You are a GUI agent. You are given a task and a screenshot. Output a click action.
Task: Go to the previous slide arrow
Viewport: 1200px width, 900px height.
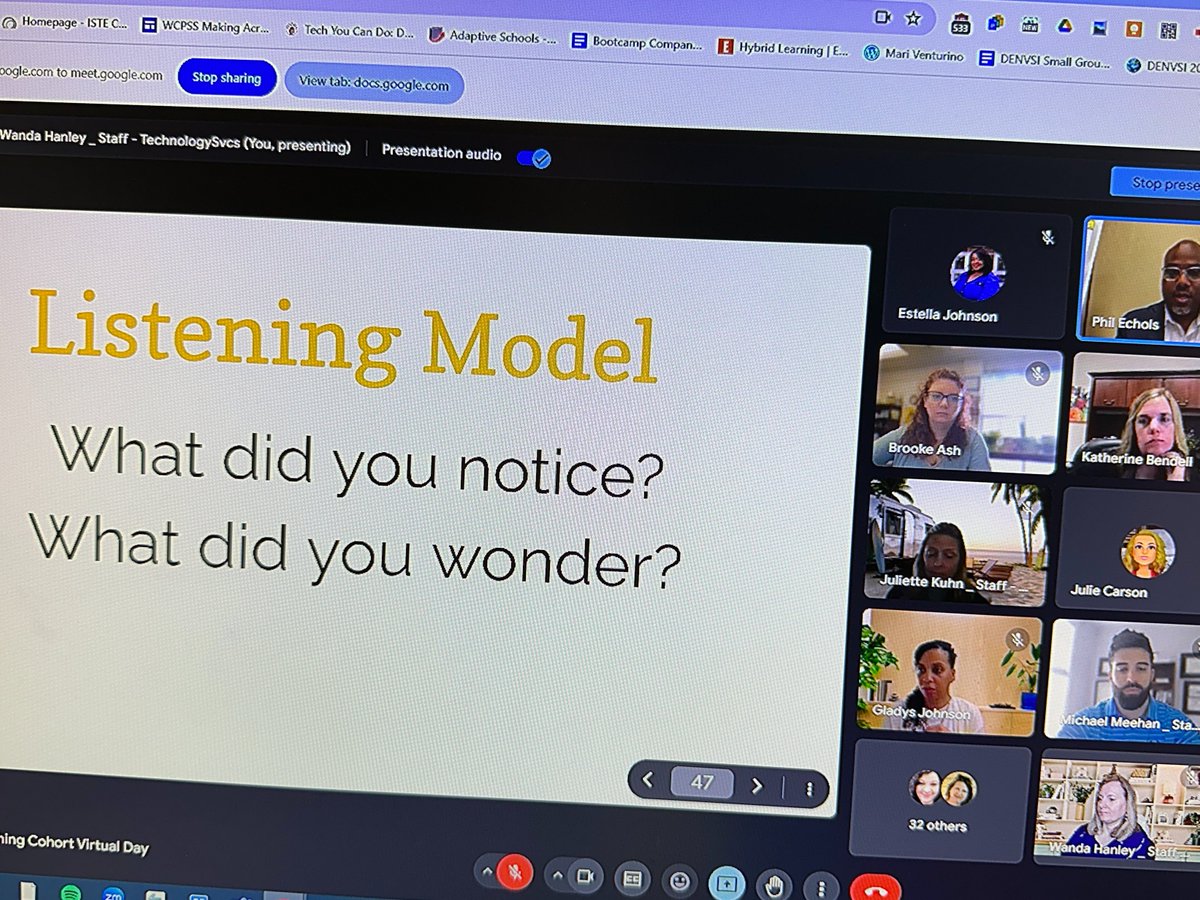point(647,781)
